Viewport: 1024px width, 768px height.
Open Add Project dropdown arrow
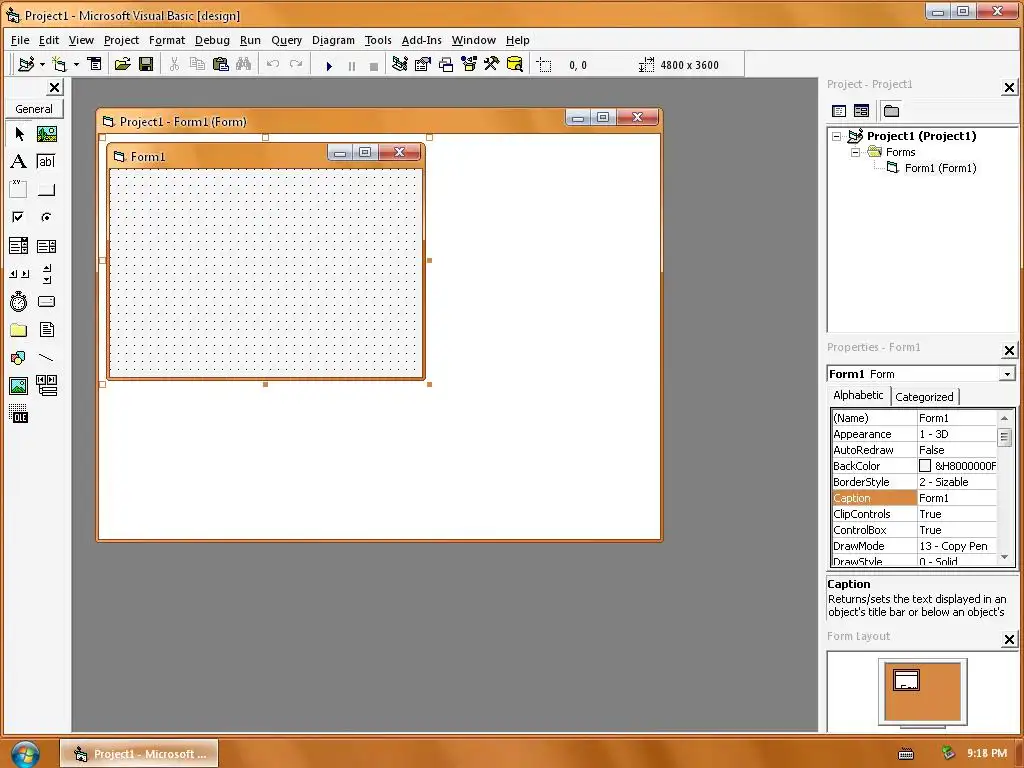pos(42,64)
